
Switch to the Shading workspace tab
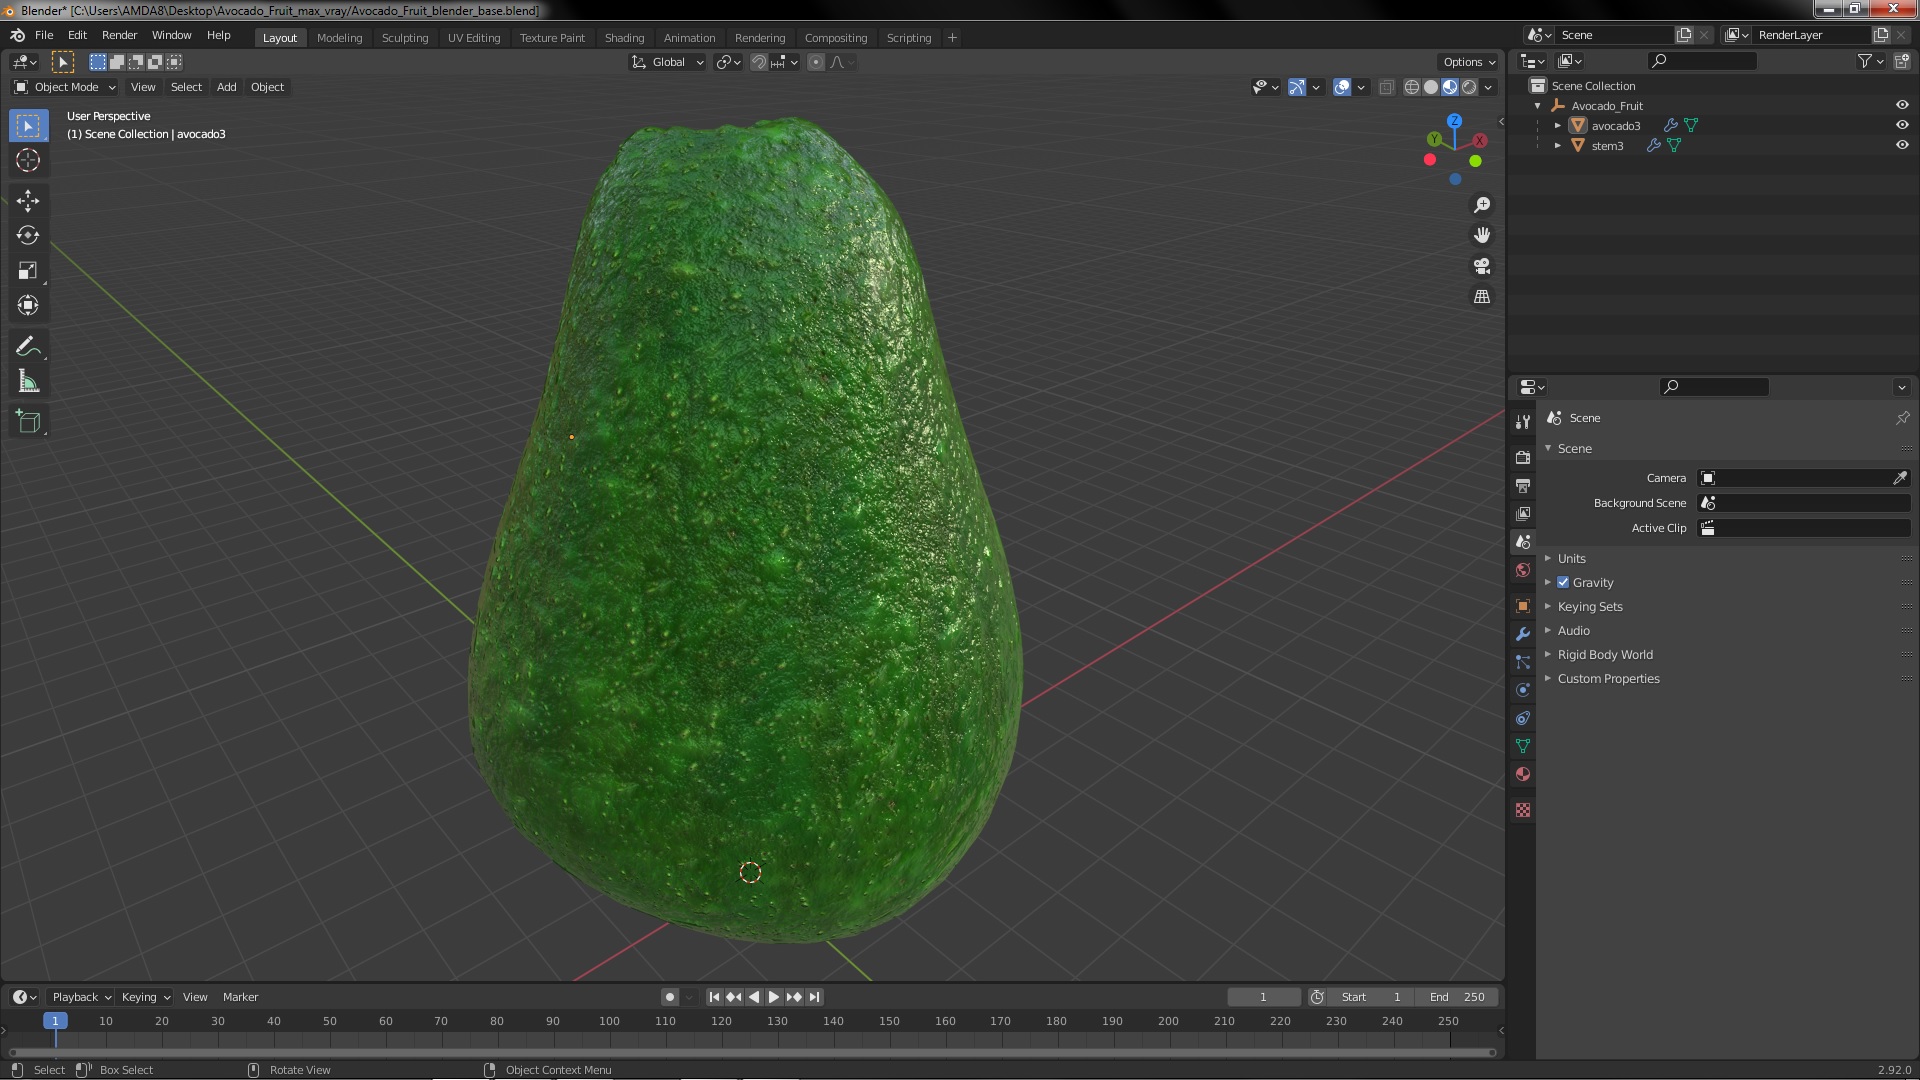point(624,38)
